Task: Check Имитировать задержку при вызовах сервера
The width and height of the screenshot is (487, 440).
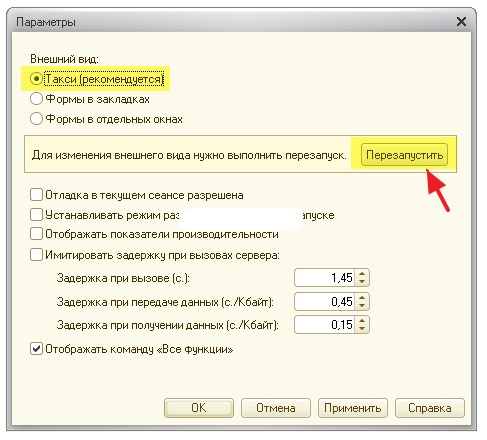Action: [x=36, y=255]
